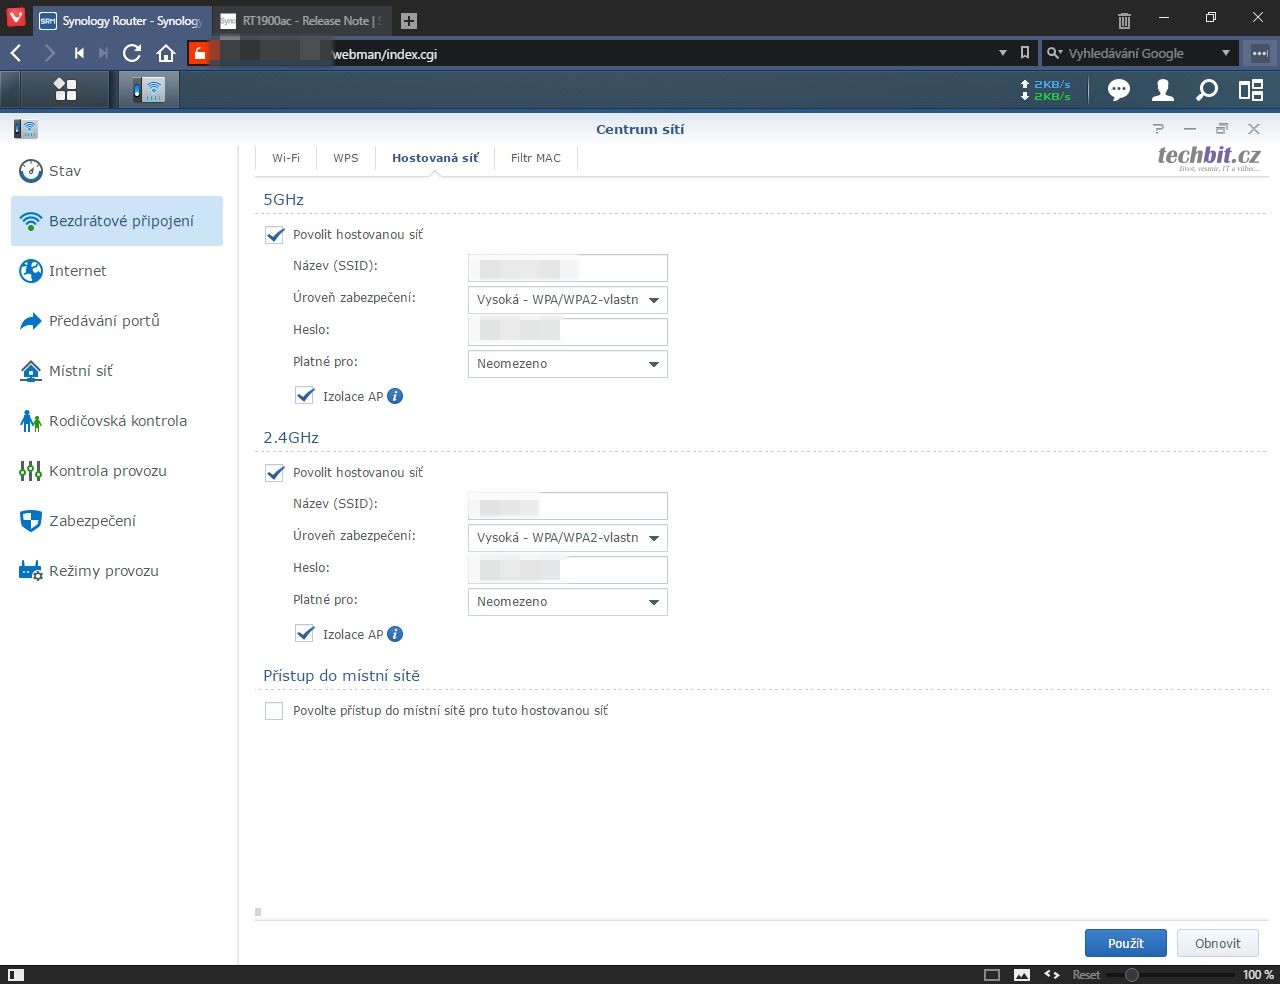Open the notifications chat bubble icon
Viewport: 1280px width, 984px height.
point(1118,91)
